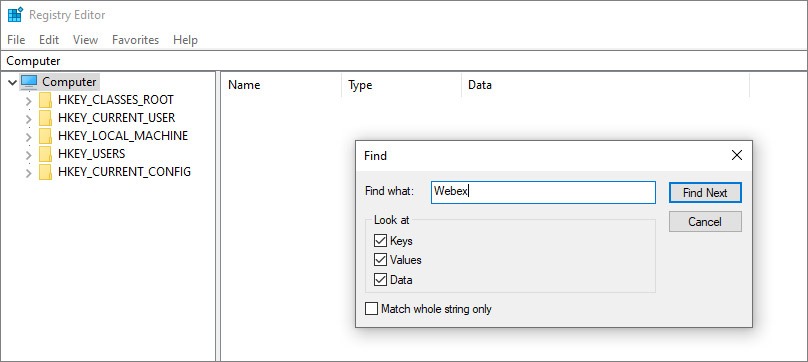Select HKEY_CURRENT_CONFIG label in tree
The image size is (808, 362).
(124, 172)
